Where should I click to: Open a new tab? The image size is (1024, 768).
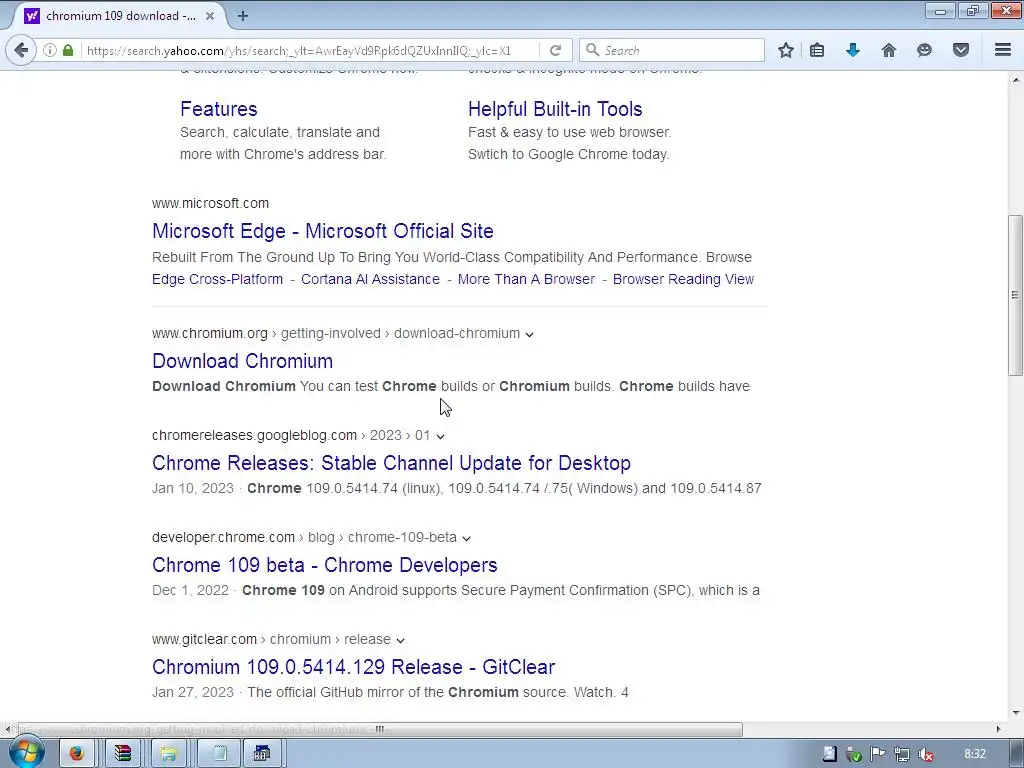click(x=243, y=16)
